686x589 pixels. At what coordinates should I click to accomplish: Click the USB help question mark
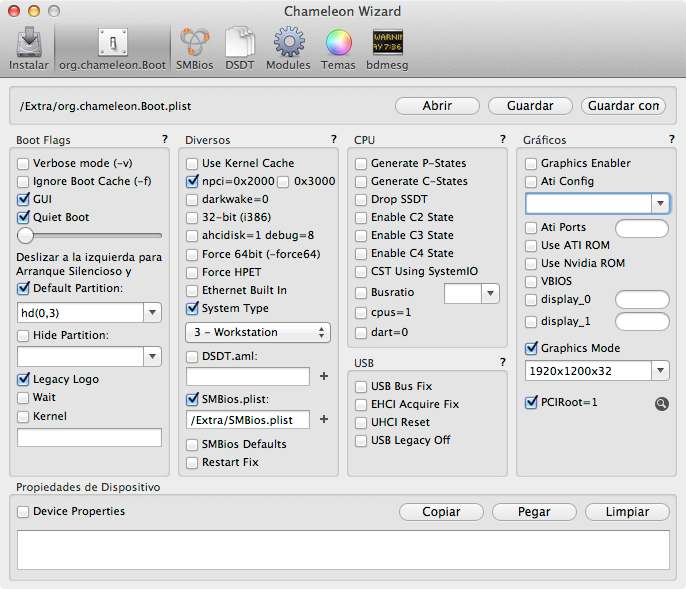coord(502,362)
